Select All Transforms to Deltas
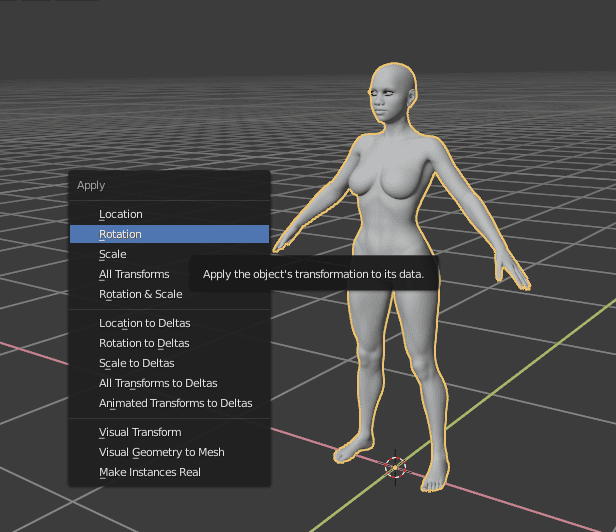The height and width of the screenshot is (532, 616). [169, 383]
